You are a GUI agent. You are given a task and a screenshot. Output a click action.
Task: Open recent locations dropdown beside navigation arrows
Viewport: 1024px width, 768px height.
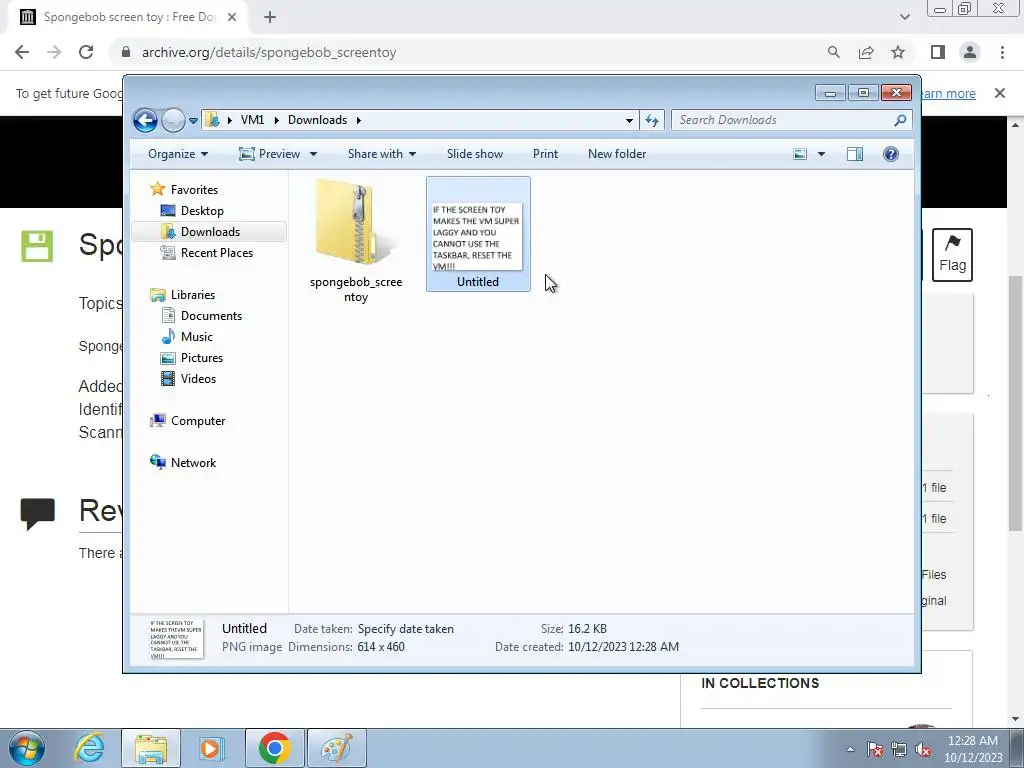pos(193,121)
